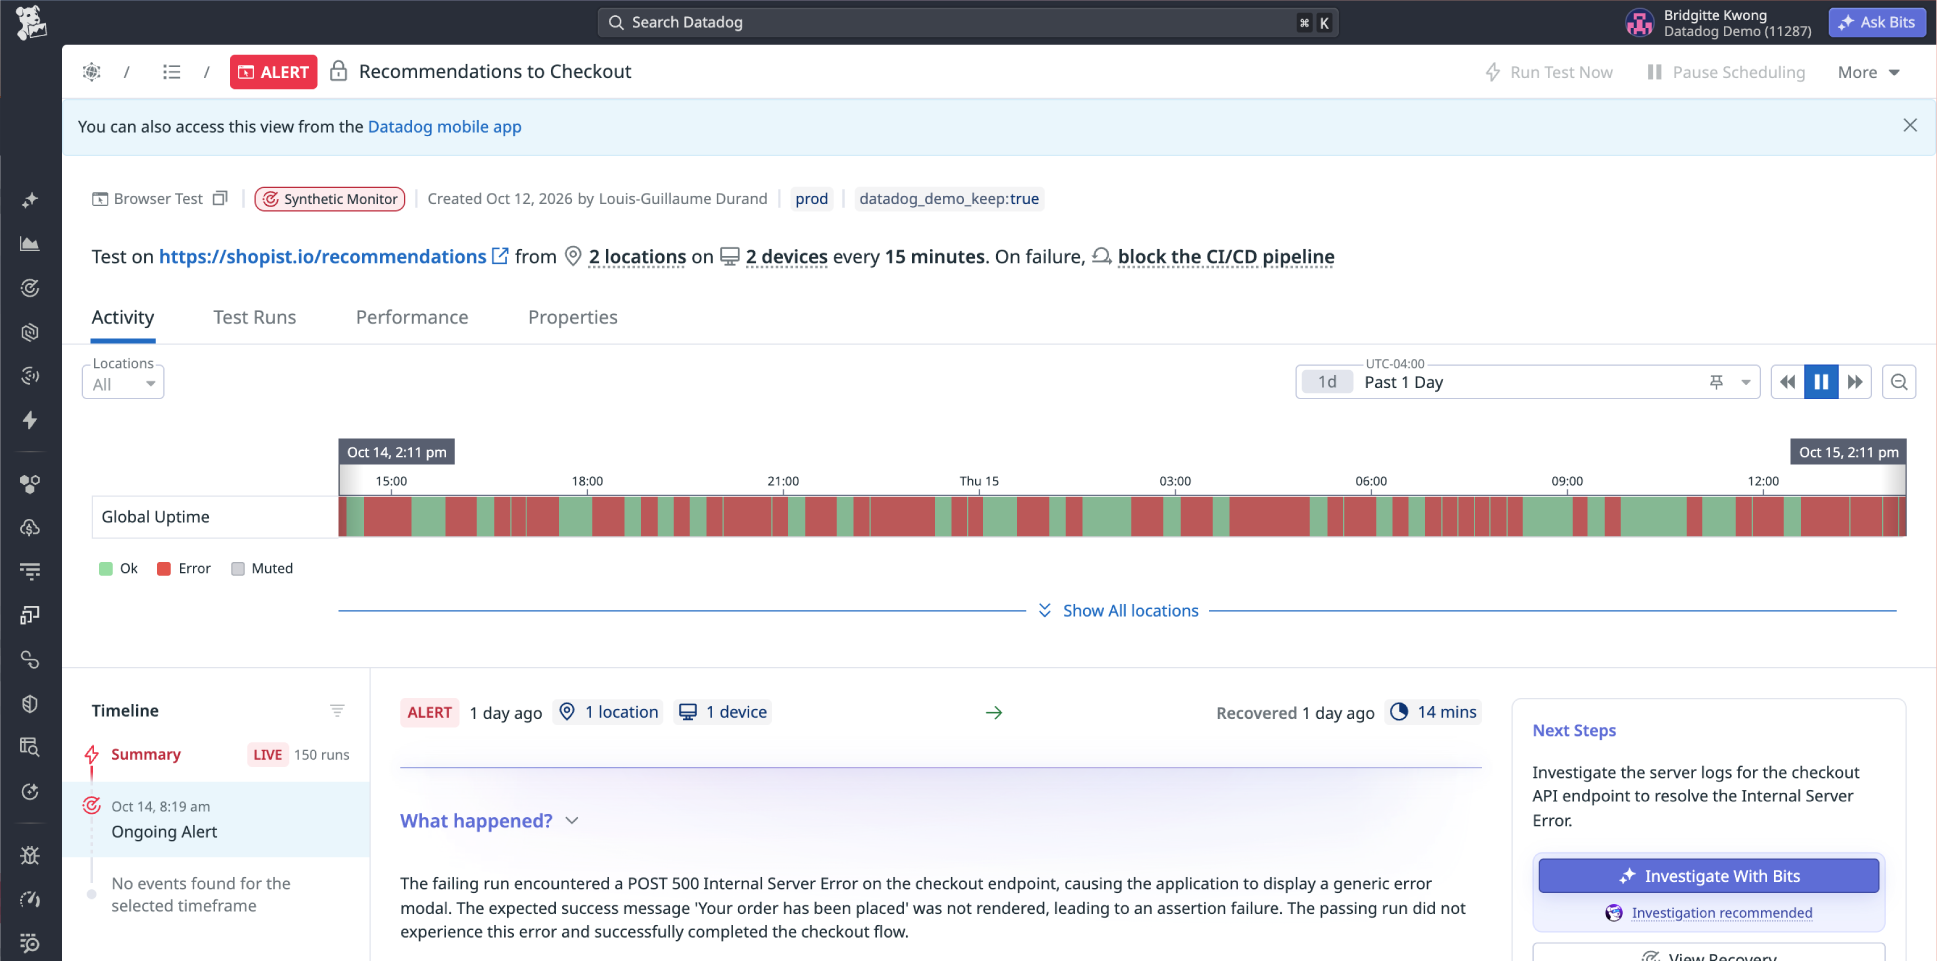
Task: Expand Show All locations
Action: coord(1118,610)
